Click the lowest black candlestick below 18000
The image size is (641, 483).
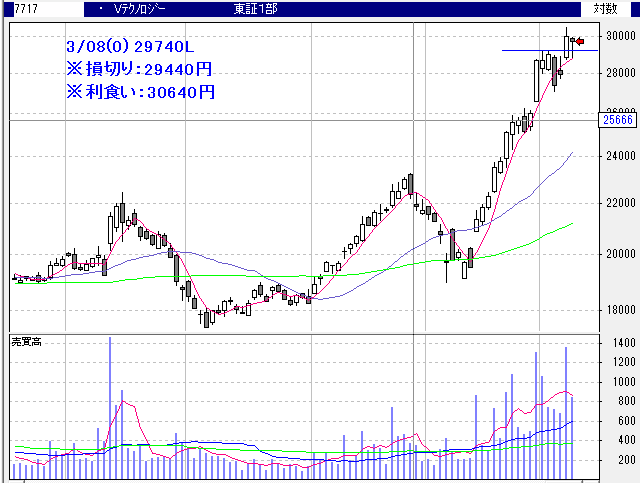click(x=207, y=319)
